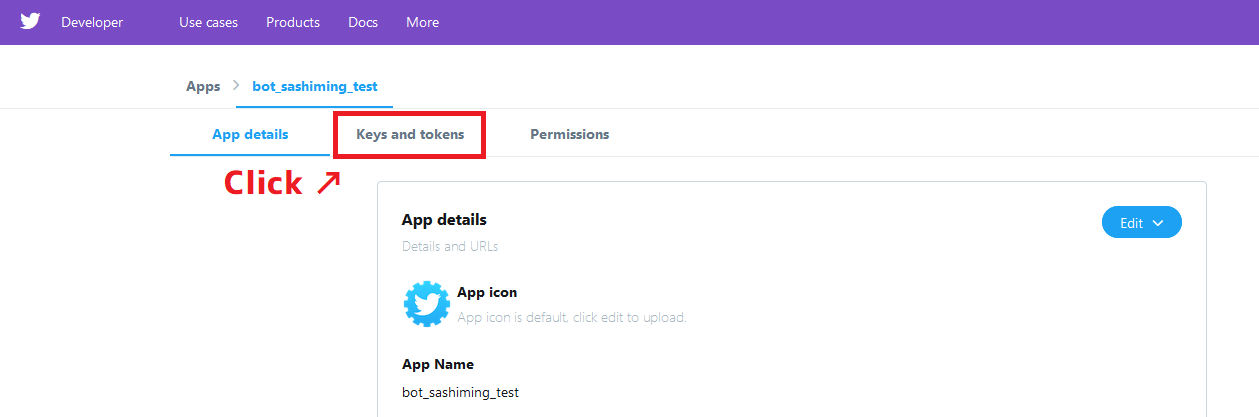
Task: Click the red annotation arrow
Action: point(328,182)
